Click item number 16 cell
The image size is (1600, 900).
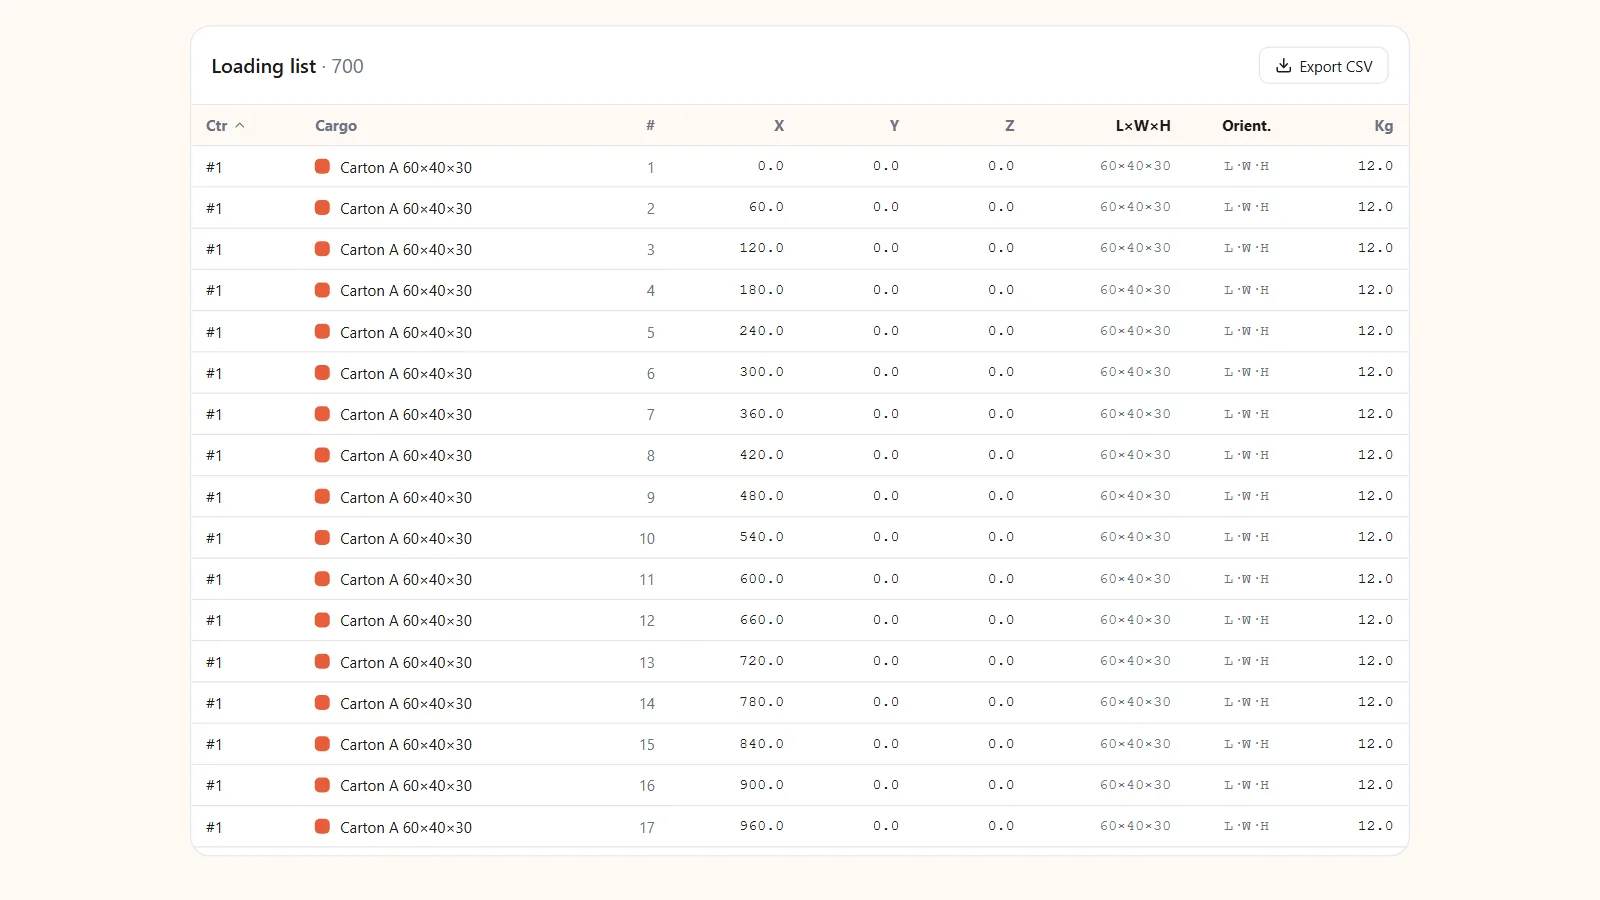click(x=647, y=786)
